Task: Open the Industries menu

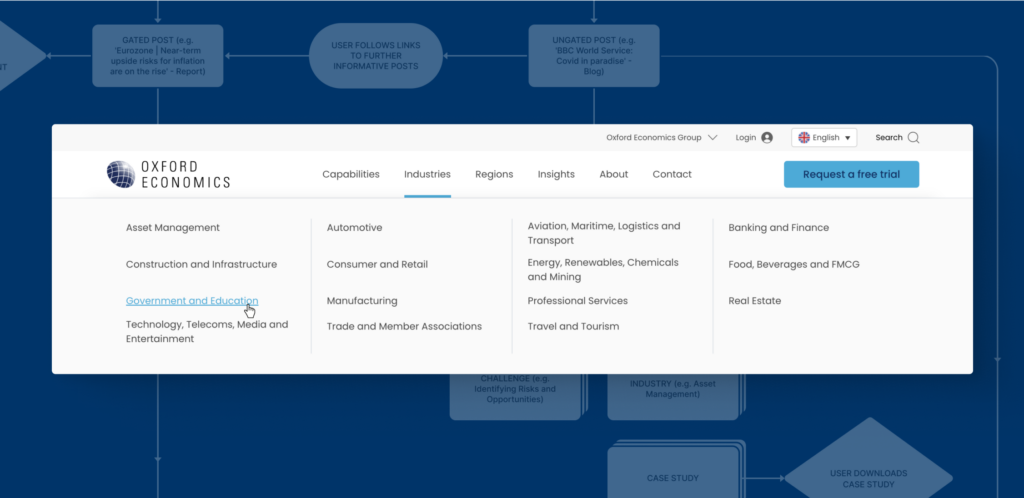Action: [427, 174]
